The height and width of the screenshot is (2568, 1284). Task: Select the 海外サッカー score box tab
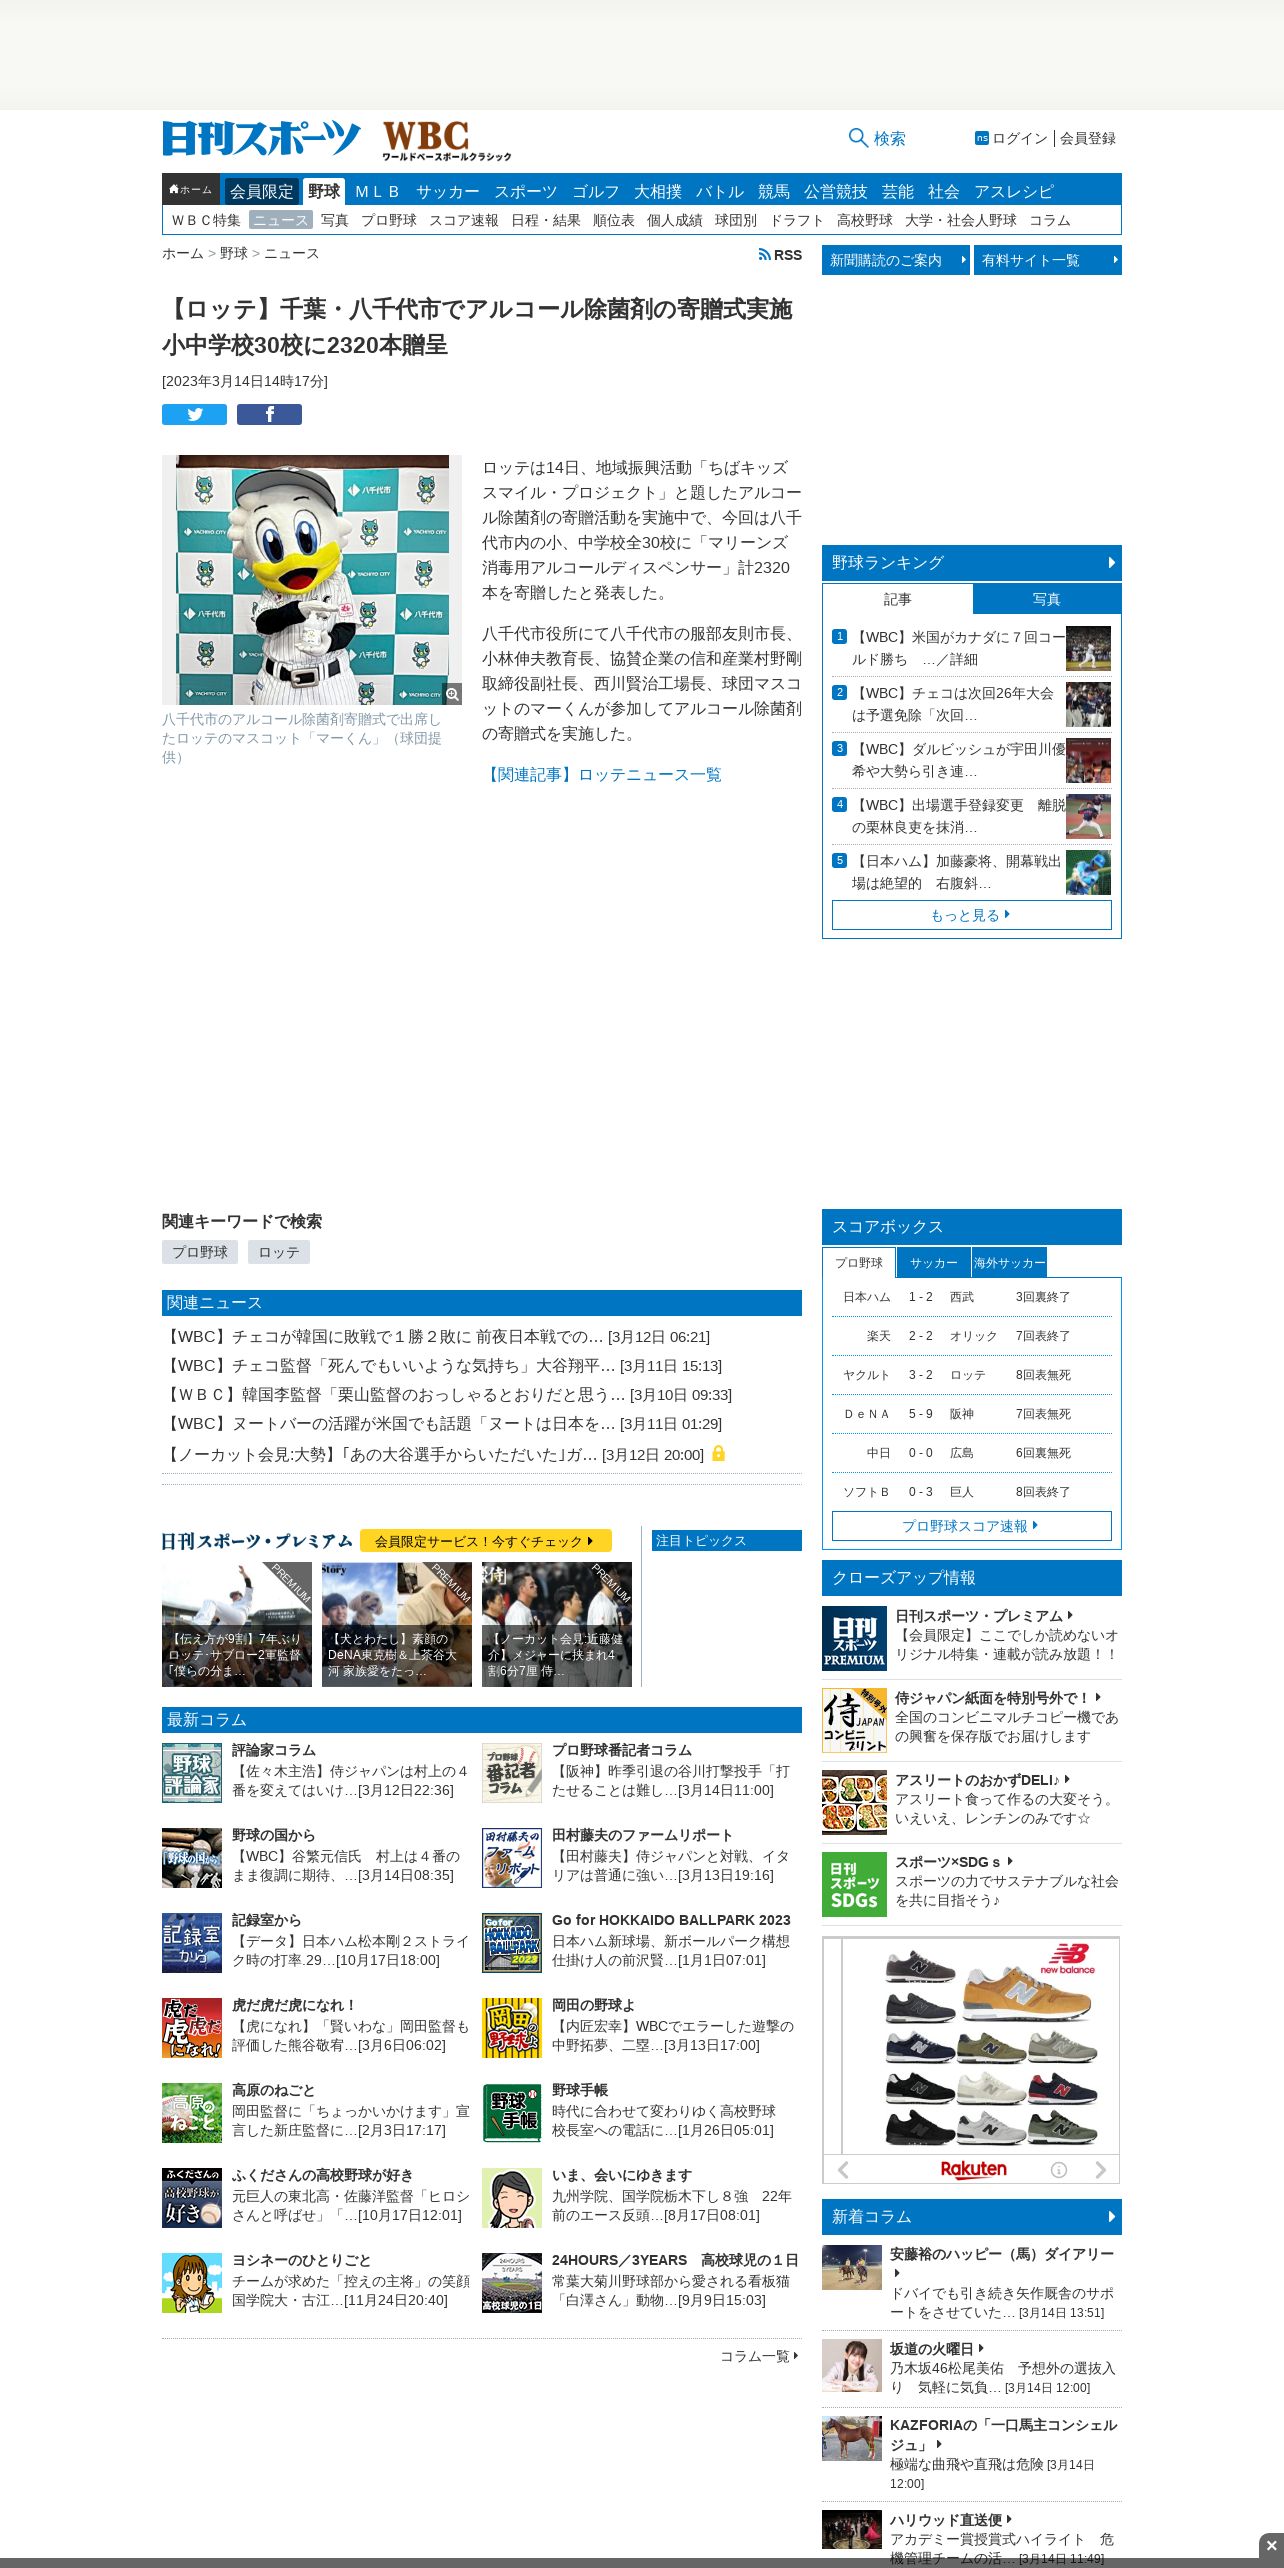1010,1263
